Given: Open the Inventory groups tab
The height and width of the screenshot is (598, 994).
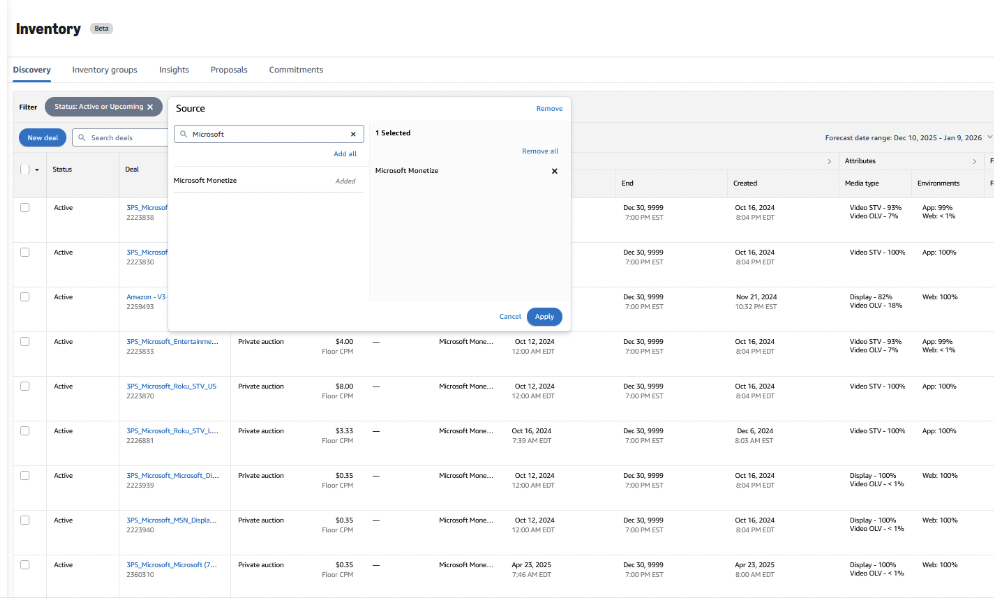Looking at the screenshot, I should (105, 70).
